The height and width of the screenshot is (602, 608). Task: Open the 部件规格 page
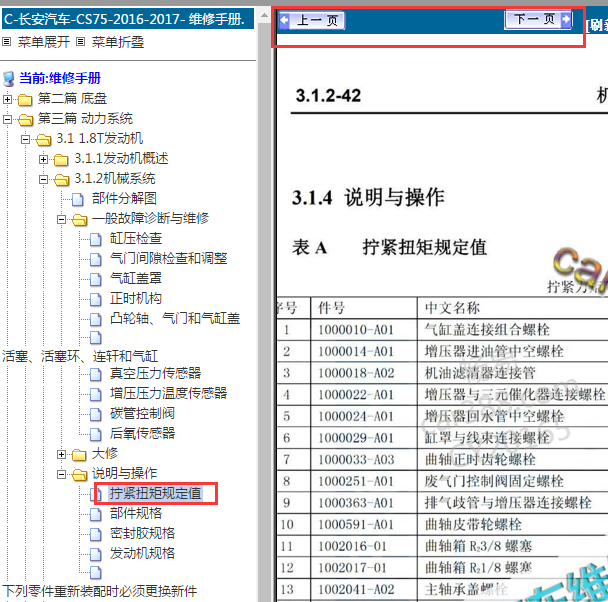tap(136, 513)
